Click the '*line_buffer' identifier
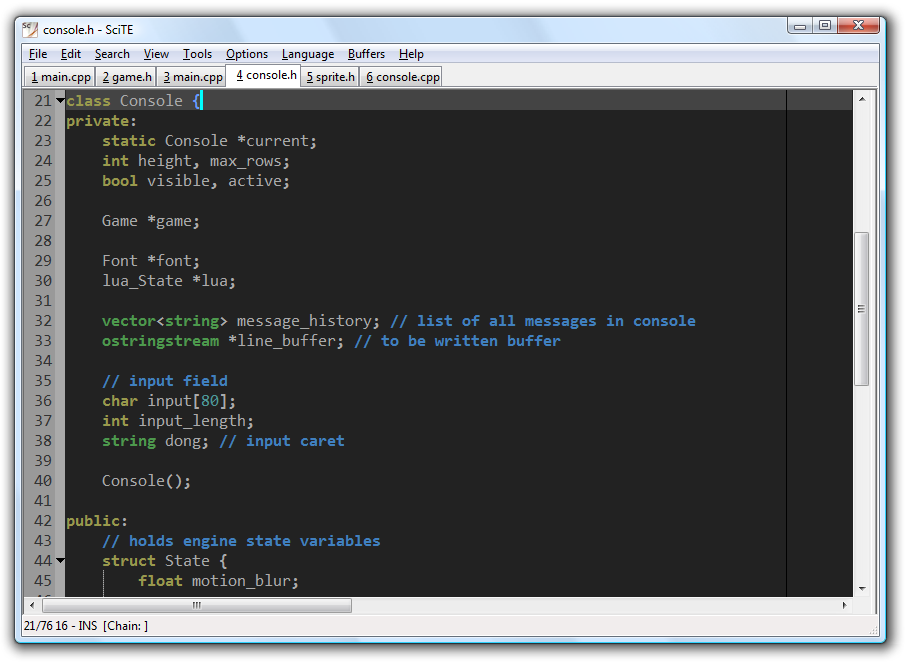 click(282, 341)
